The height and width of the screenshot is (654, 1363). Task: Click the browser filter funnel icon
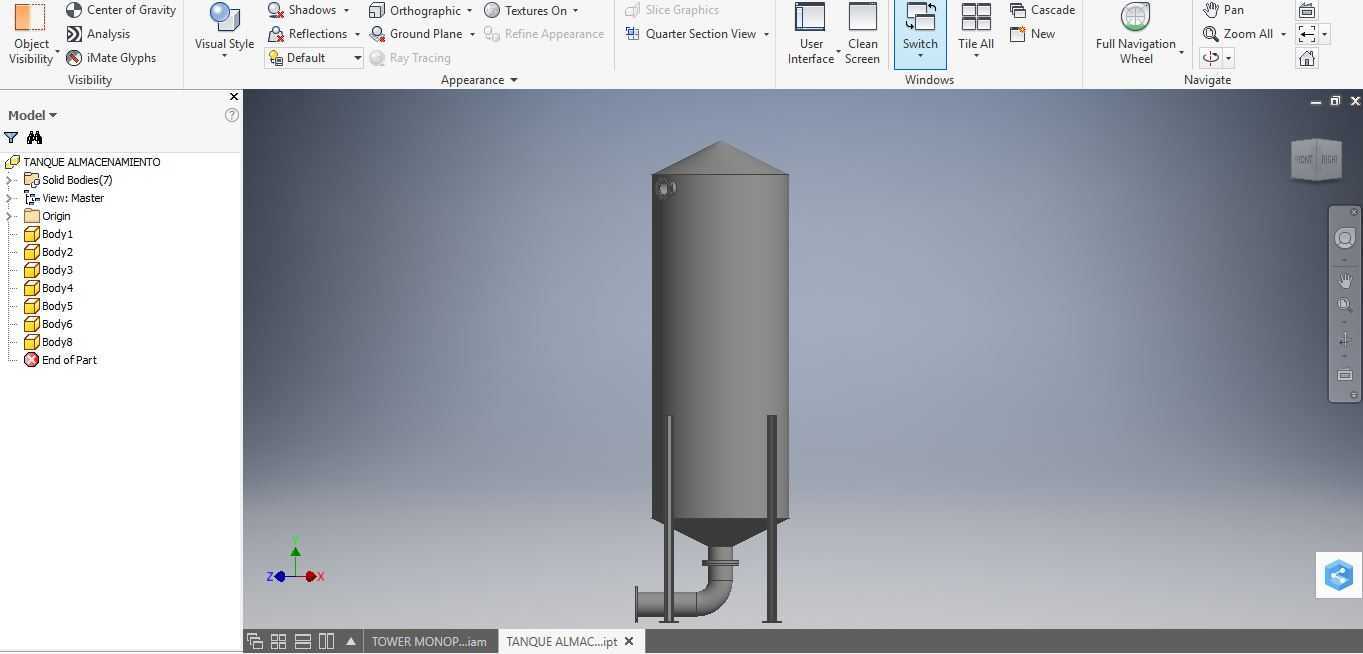(x=11, y=138)
